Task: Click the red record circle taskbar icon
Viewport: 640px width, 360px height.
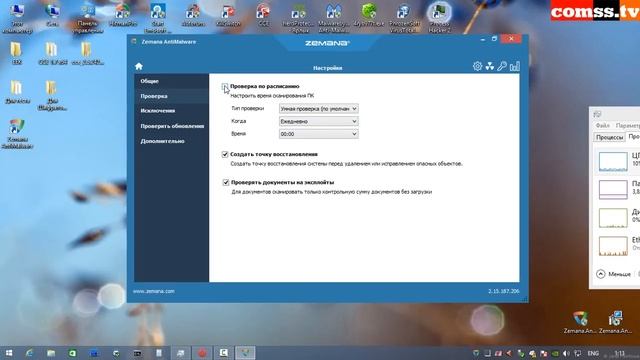Action: [x=202, y=353]
